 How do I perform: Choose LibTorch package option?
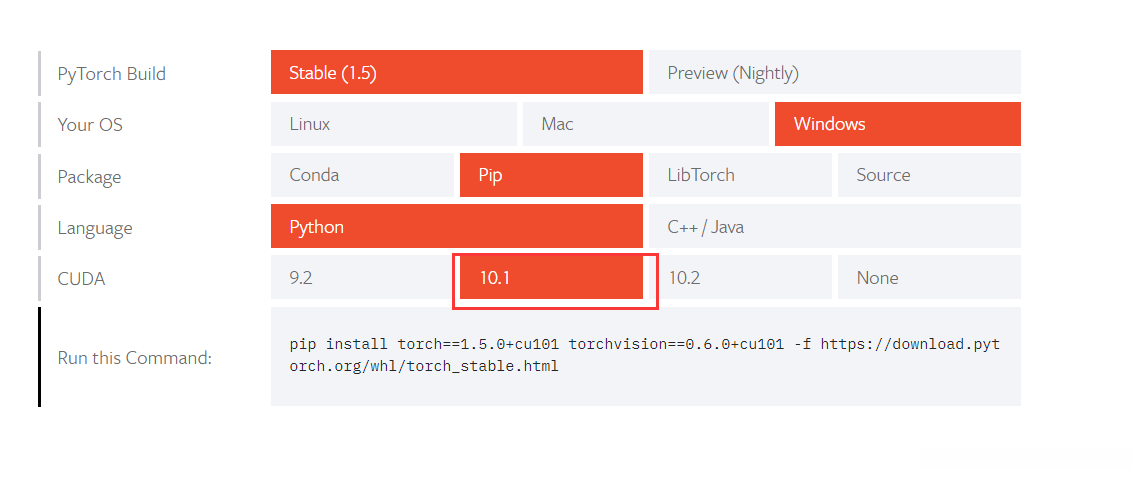click(x=739, y=175)
